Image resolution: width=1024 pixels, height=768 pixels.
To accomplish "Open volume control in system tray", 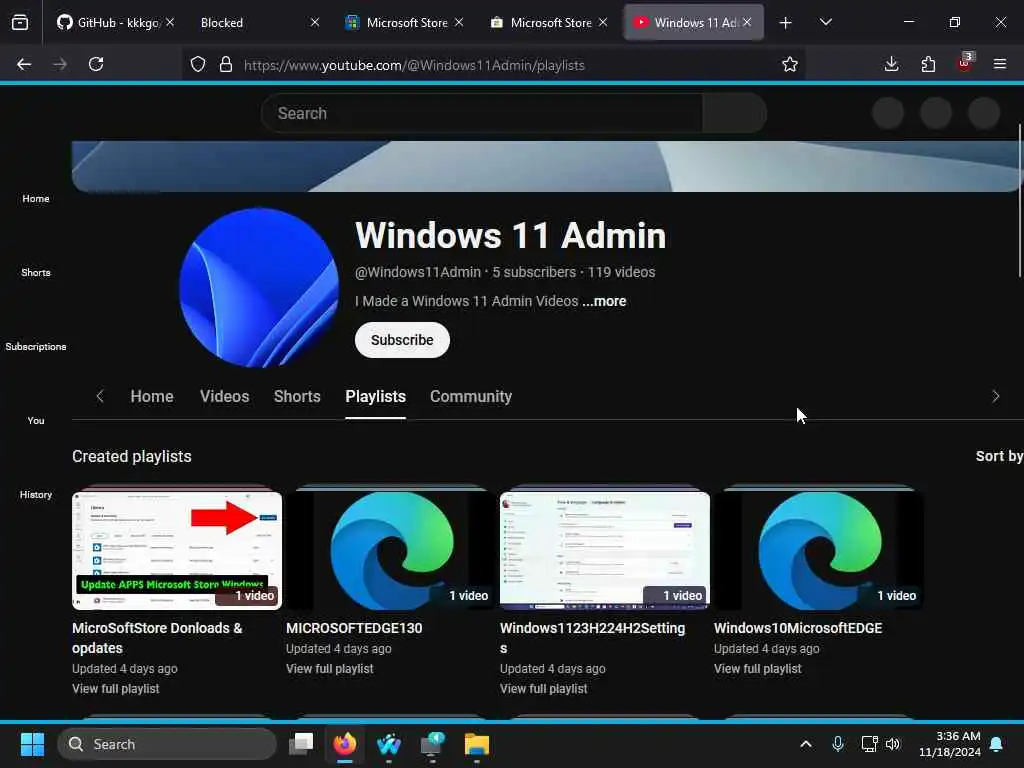I will pyautogui.click(x=893, y=744).
